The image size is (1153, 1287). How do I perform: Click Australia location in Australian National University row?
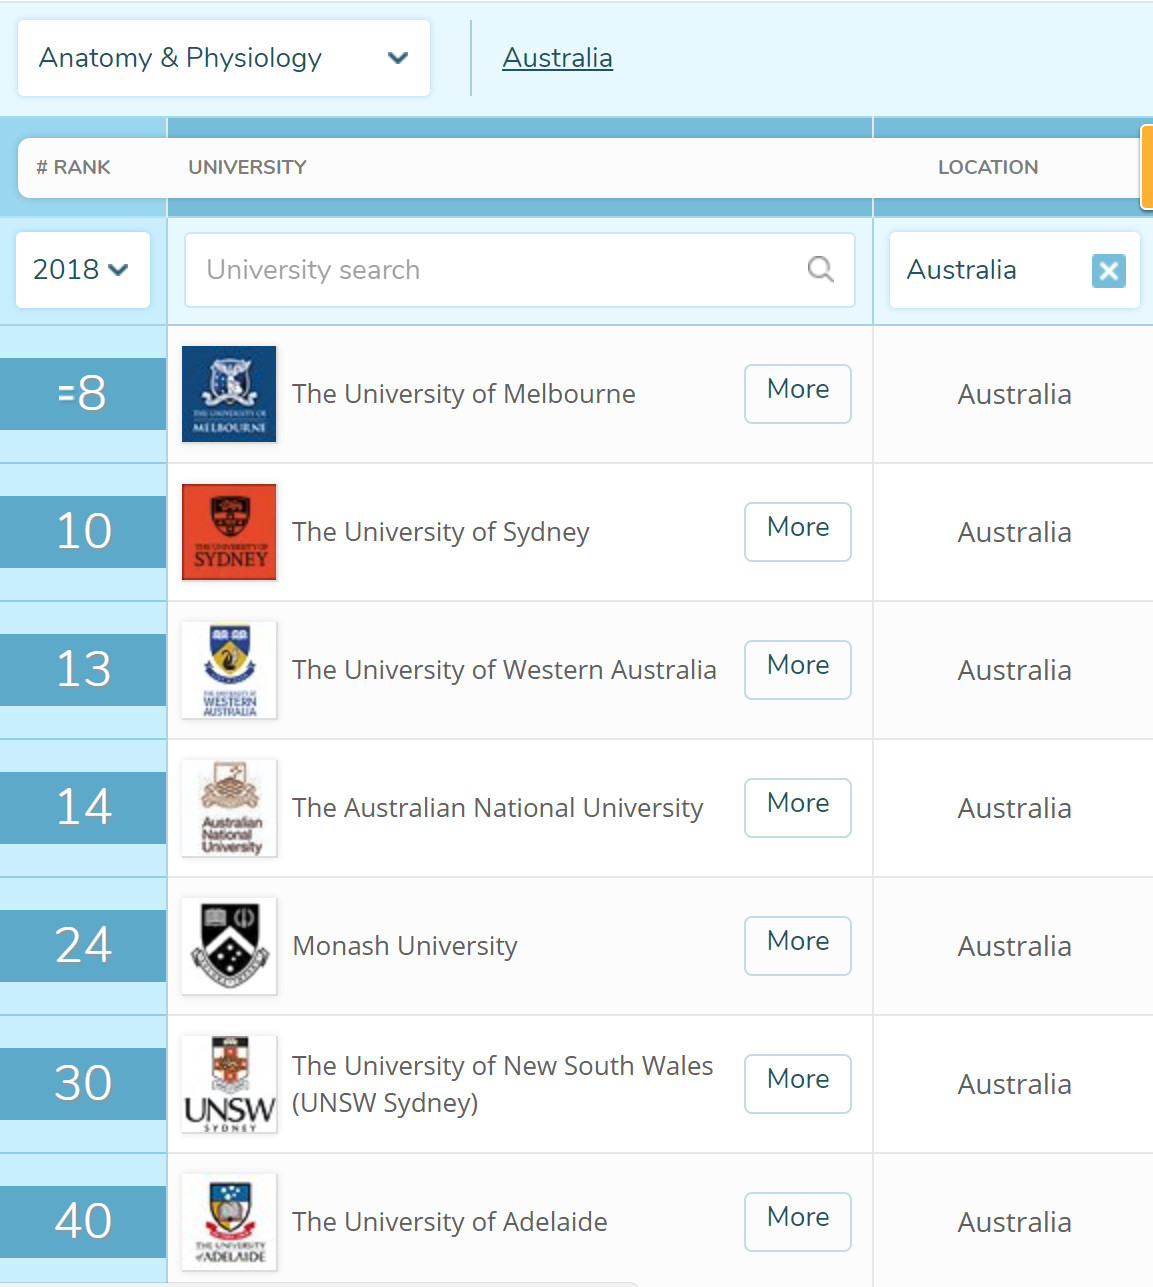click(1014, 809)
